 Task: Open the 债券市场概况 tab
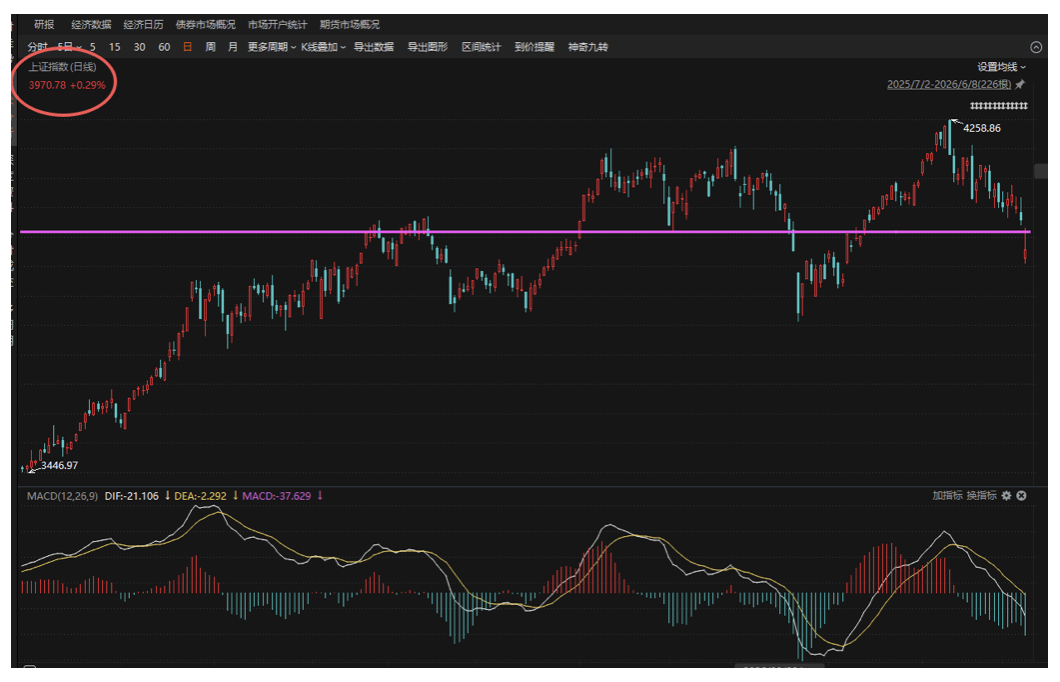coord(206,24)
